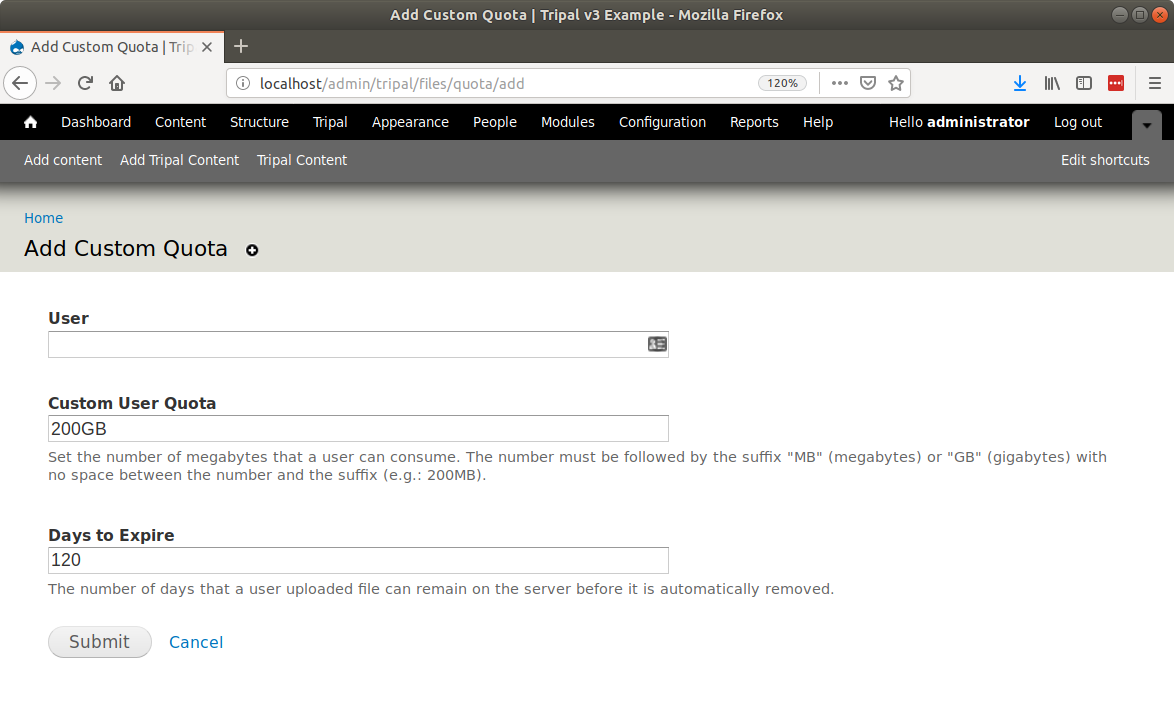Click the Firefox home button
Image resolution: width=1174 pixels, height=724 pixels.
[x=117, y=83]
